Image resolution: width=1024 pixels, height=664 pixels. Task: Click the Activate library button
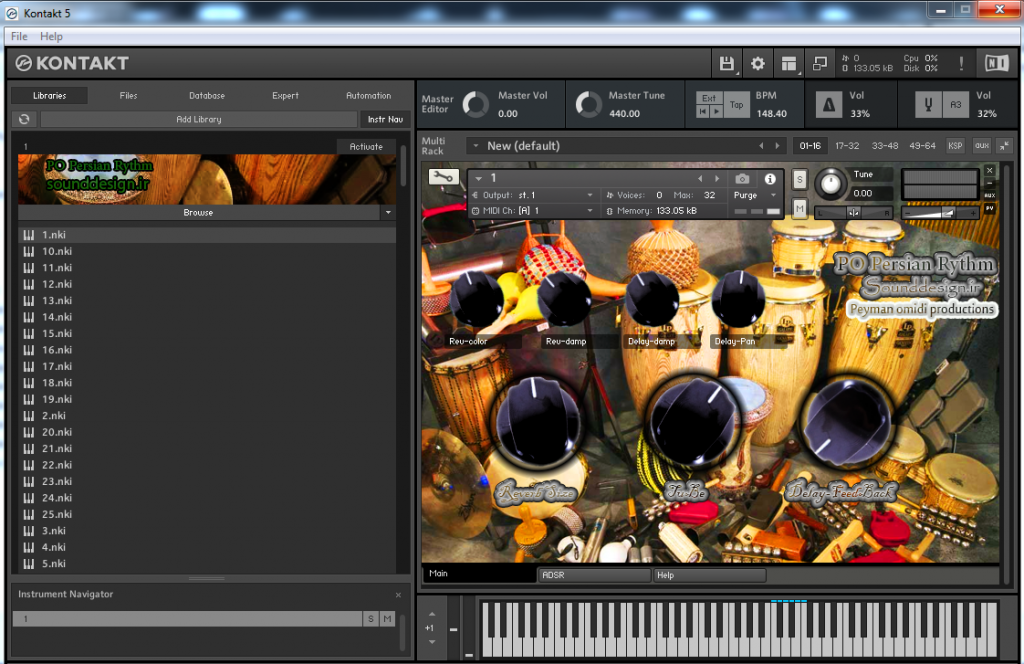(x=366, y=147)
